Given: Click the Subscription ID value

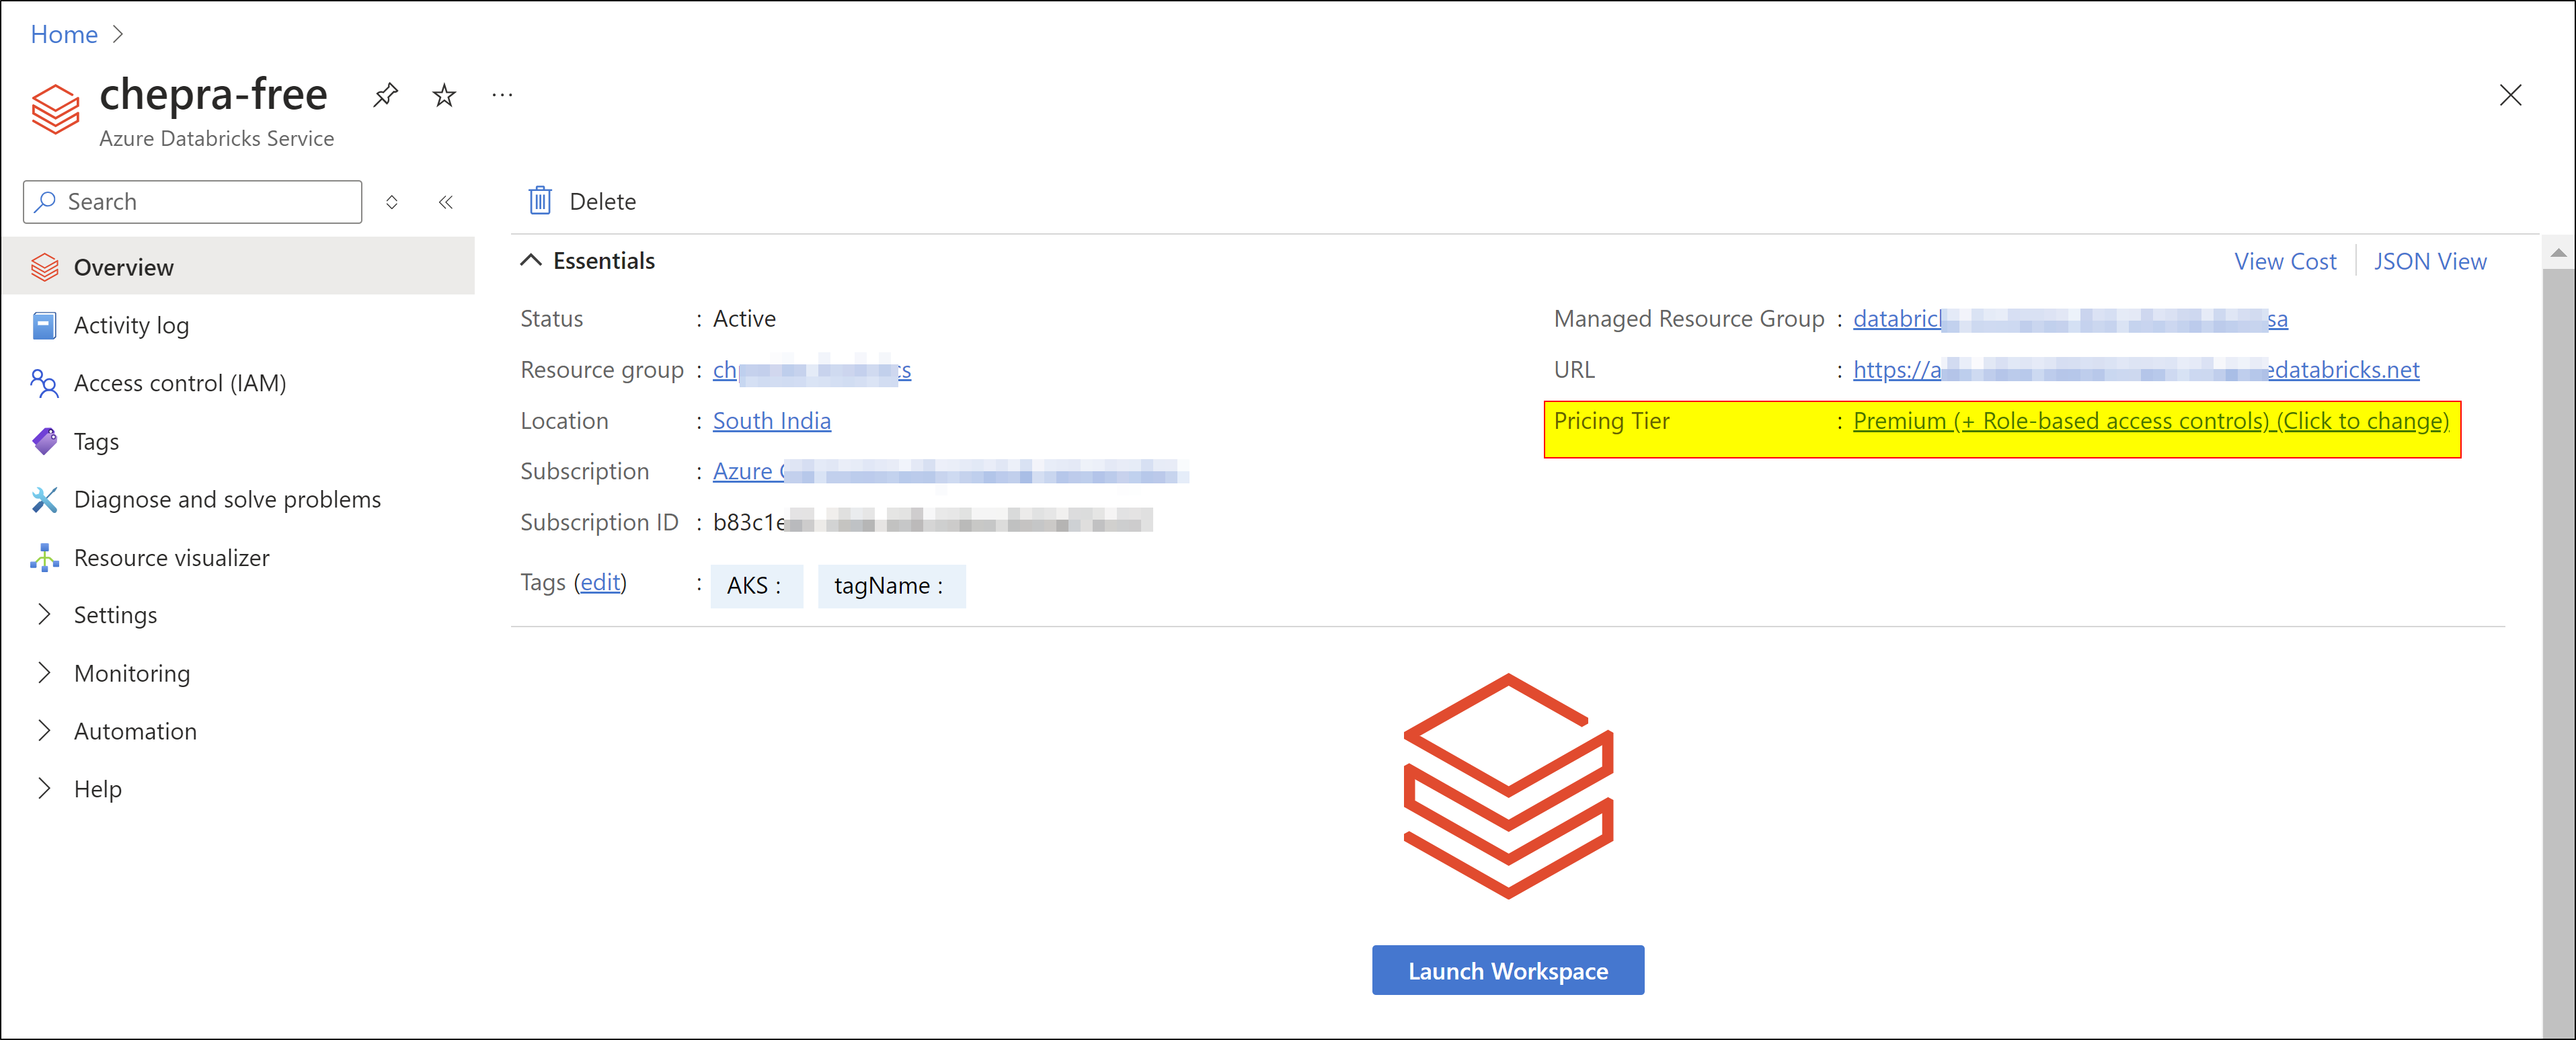Looking at the screenshot, I should (x=932, y=522).
